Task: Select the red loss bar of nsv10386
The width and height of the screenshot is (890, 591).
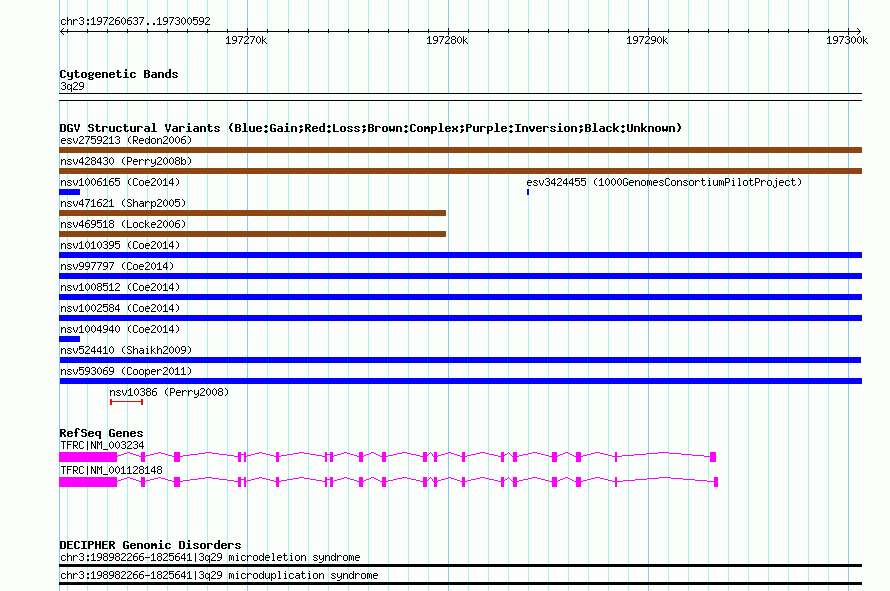Action: [127, 402]
